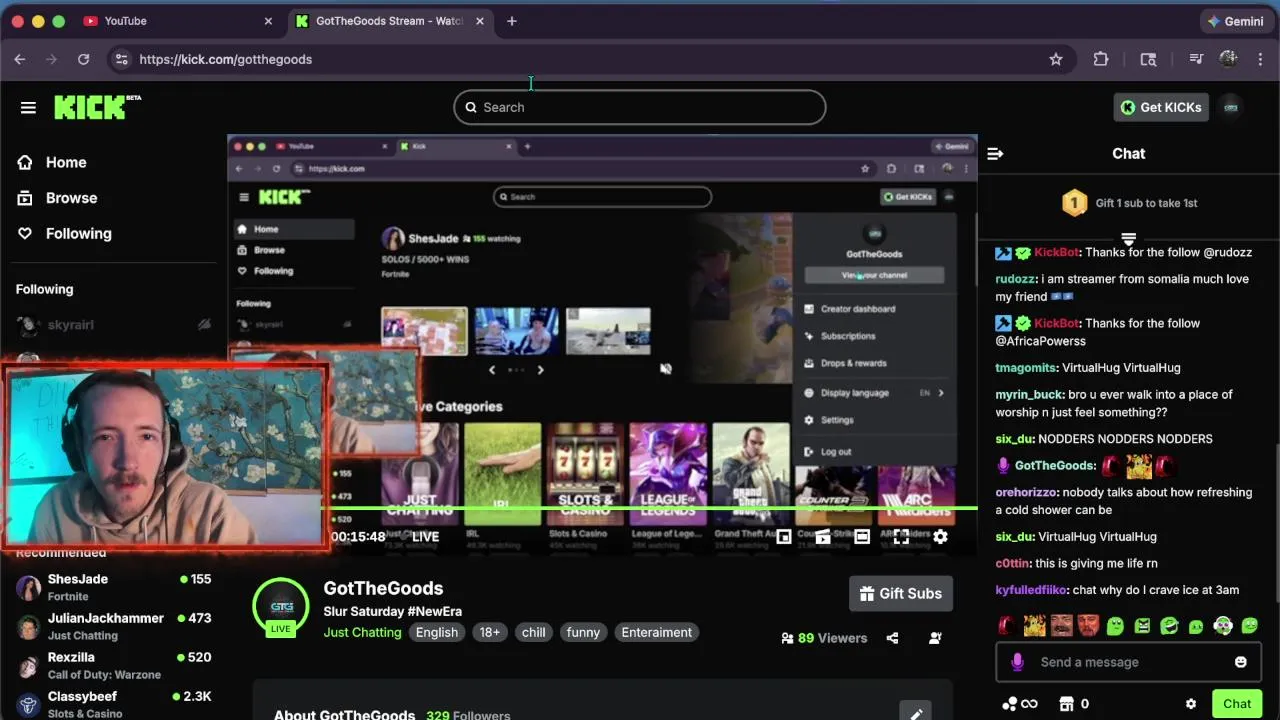Click the clip icon in player controls
The width and height of the screenshot is (1280, 720).
(x=823, y=537)
